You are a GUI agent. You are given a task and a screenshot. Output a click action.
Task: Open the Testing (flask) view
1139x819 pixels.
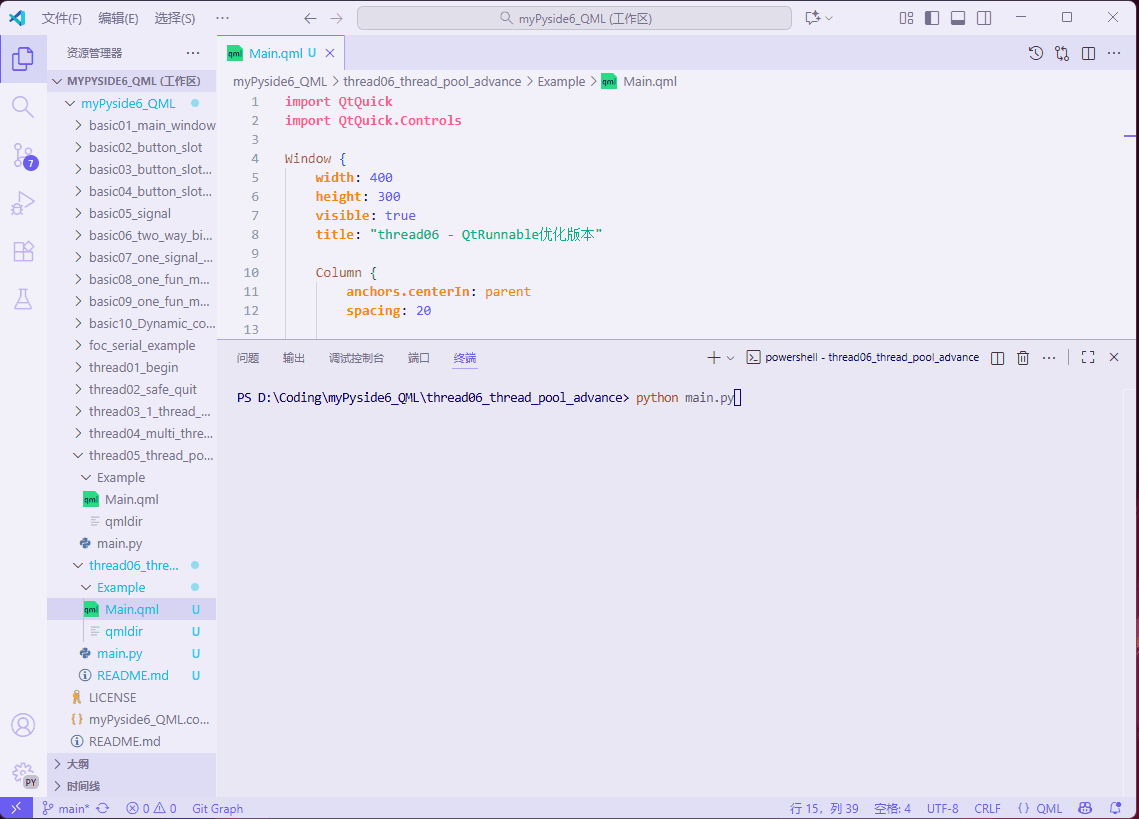(22, 299)
